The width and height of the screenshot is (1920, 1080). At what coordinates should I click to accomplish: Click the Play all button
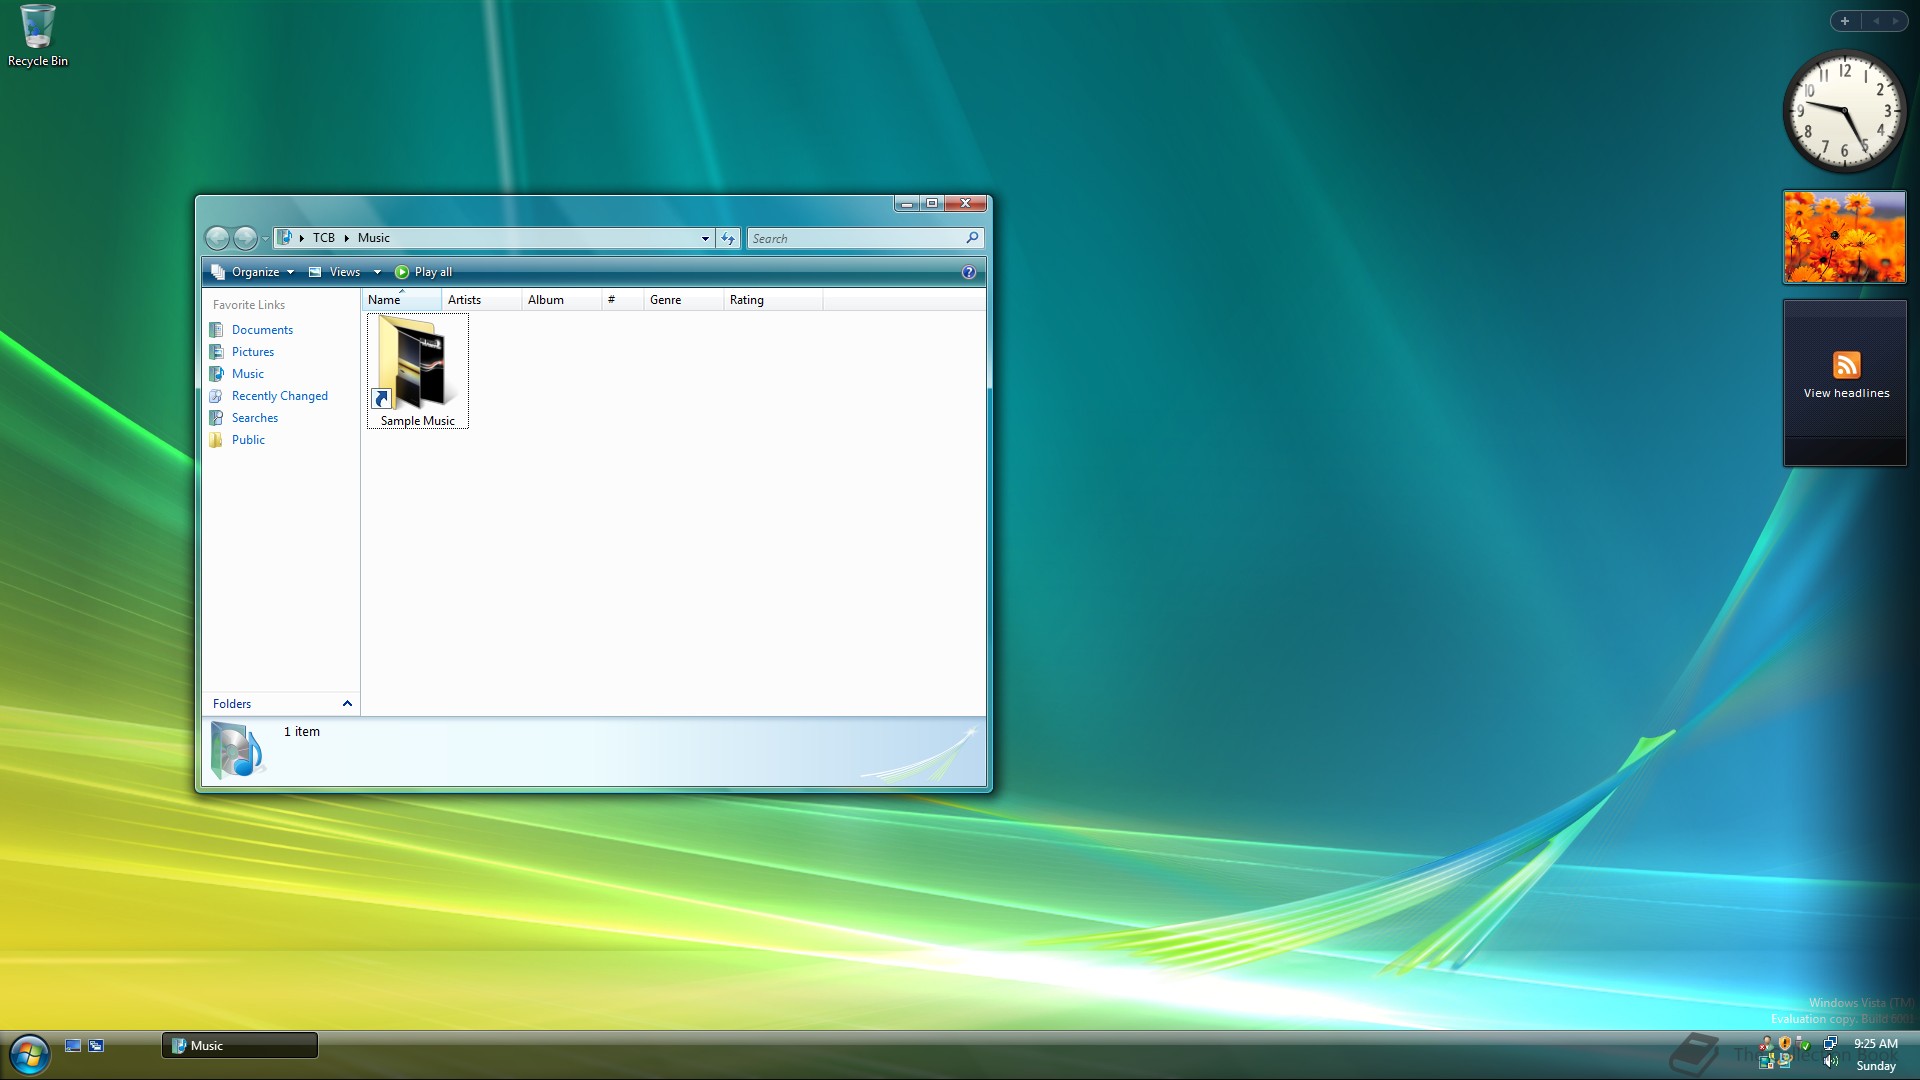(x=423, y=272)
